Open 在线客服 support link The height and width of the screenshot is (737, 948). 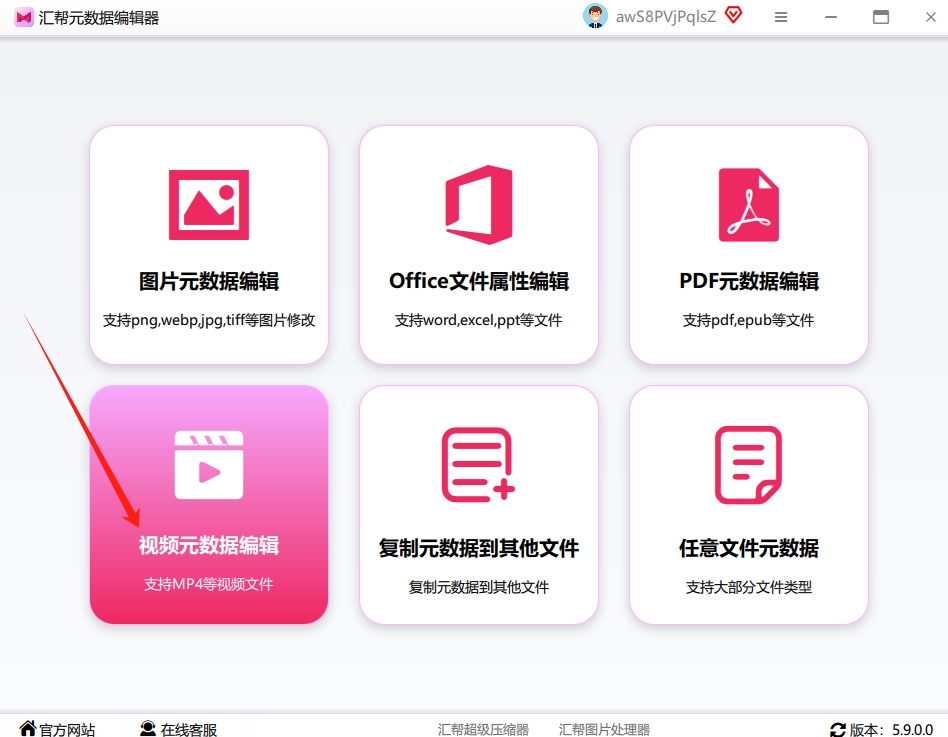coord(189,730)
